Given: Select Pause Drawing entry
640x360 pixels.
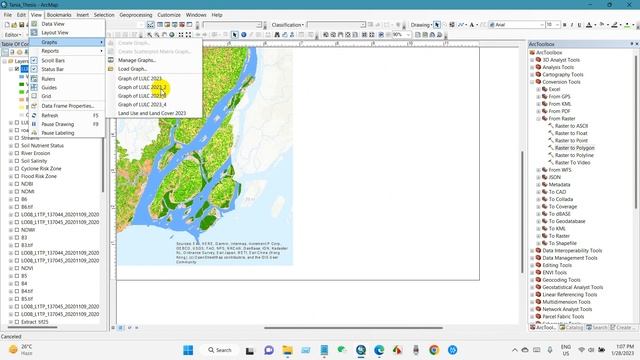Looking at the screenshot, I should click(x=58, y=124).
